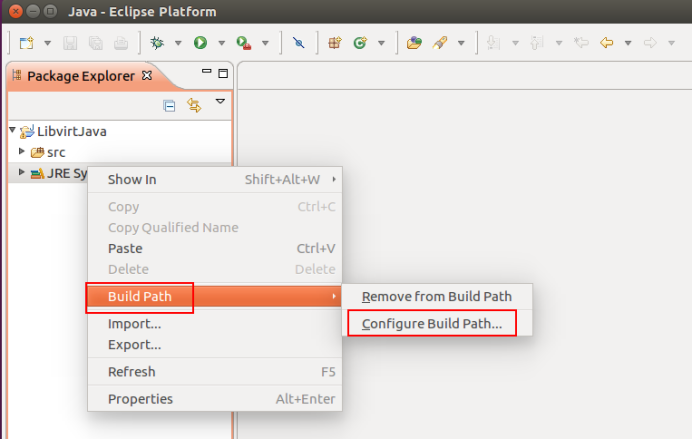Close the Eclipse window
The width and height of the screenshot is (692, 439).
(15, 11)
